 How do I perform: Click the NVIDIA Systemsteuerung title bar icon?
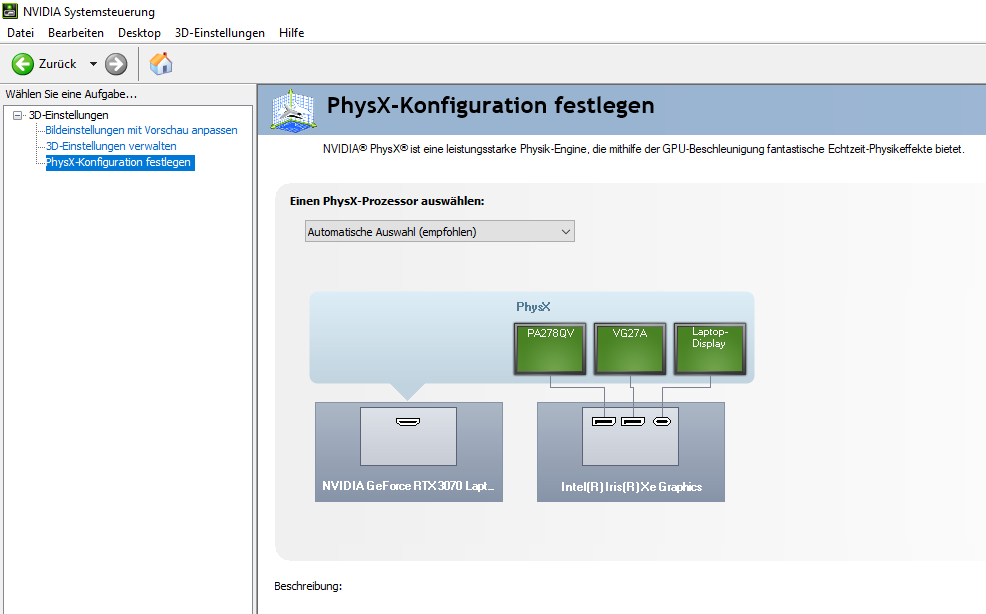point(10,11)
